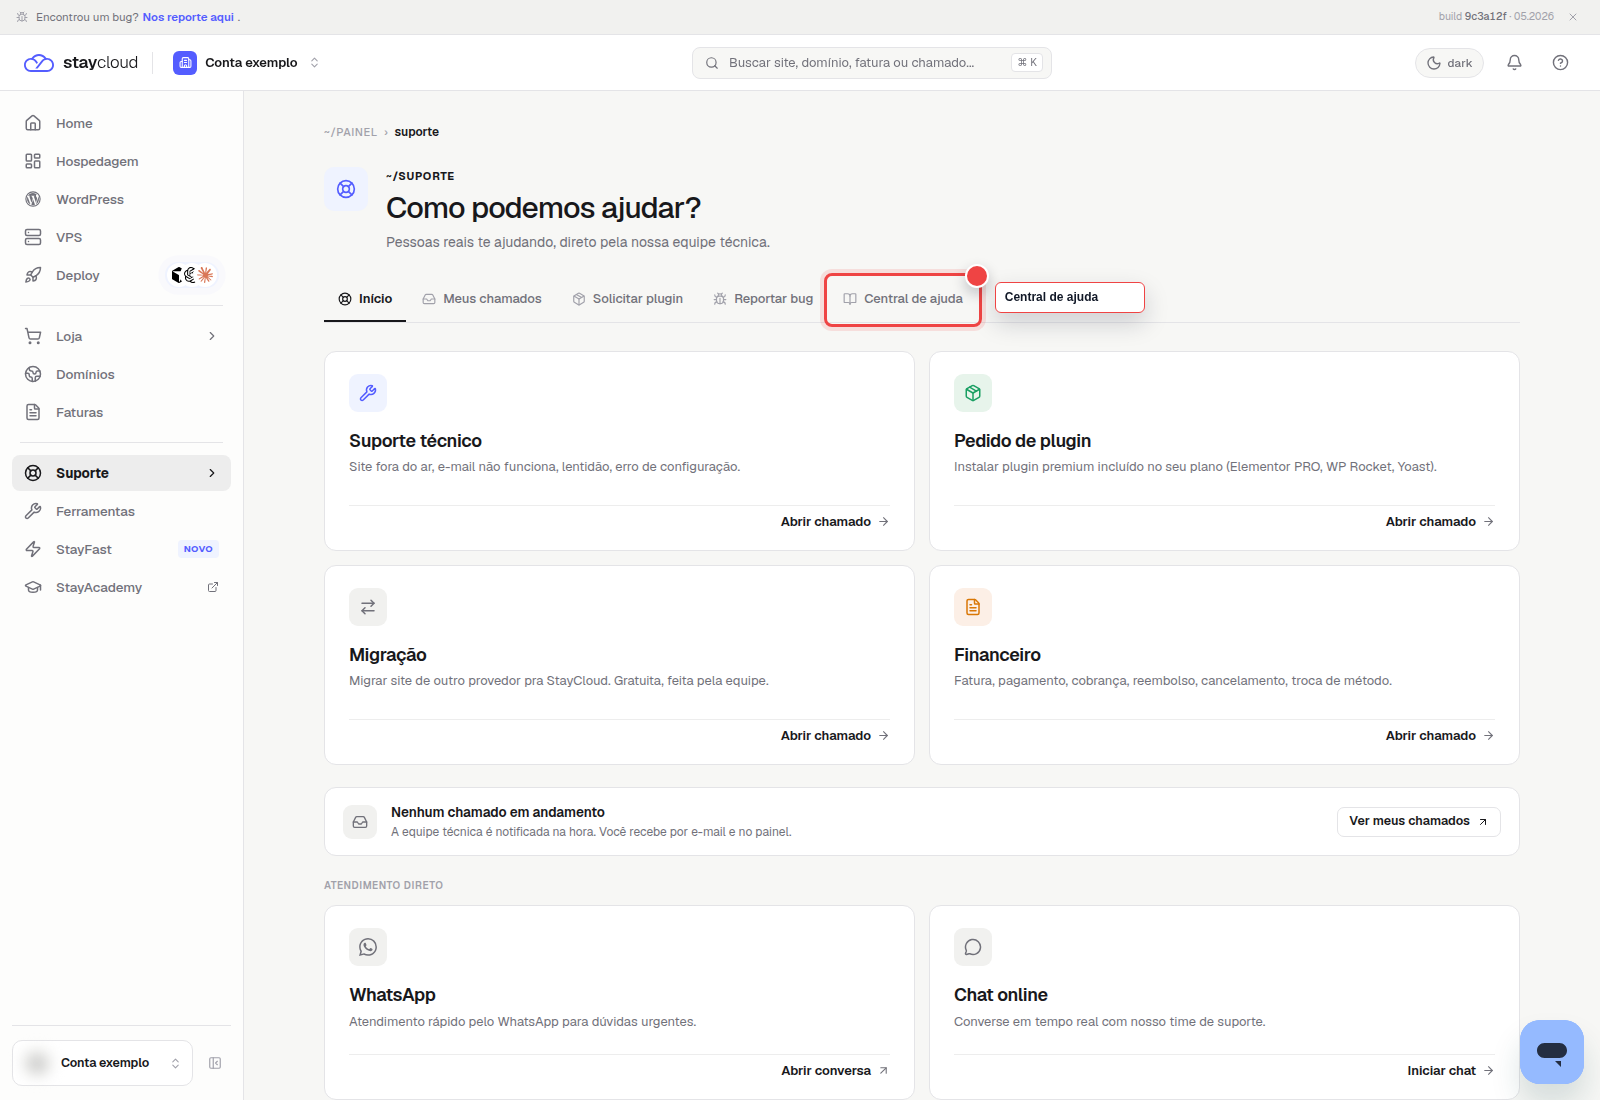The height and width of the screenshot is (1100, 1600).
Task: Open the help question mark icon
Action: (1560, 63)
